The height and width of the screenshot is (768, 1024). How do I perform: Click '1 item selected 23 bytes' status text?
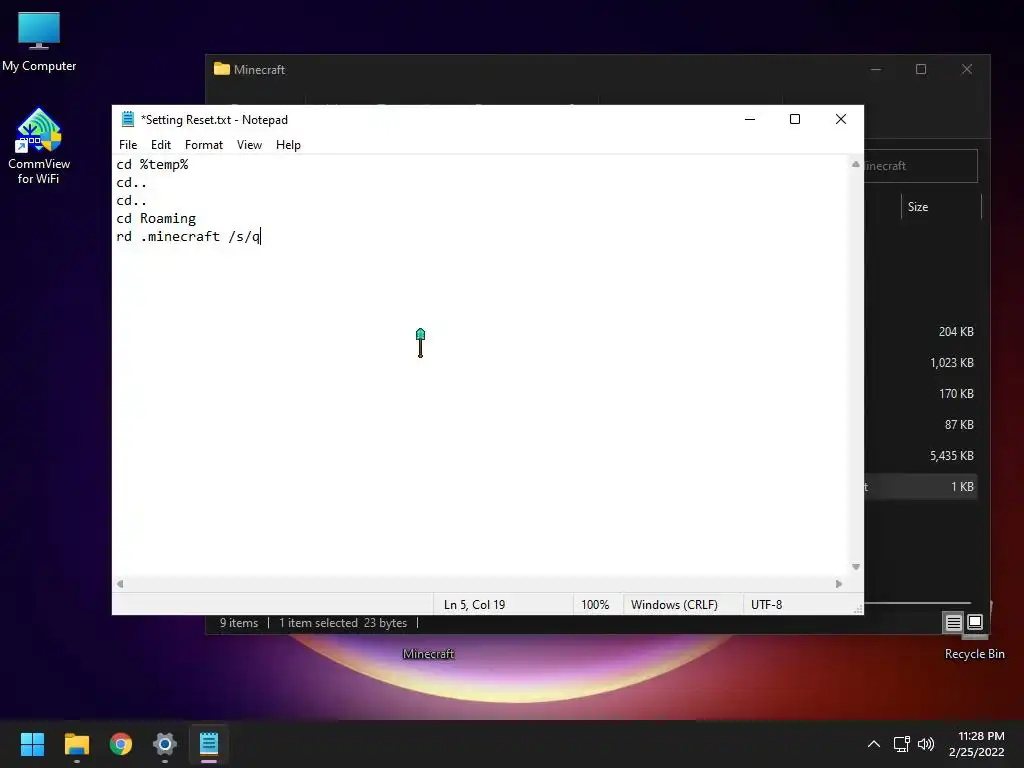[343, 623]
